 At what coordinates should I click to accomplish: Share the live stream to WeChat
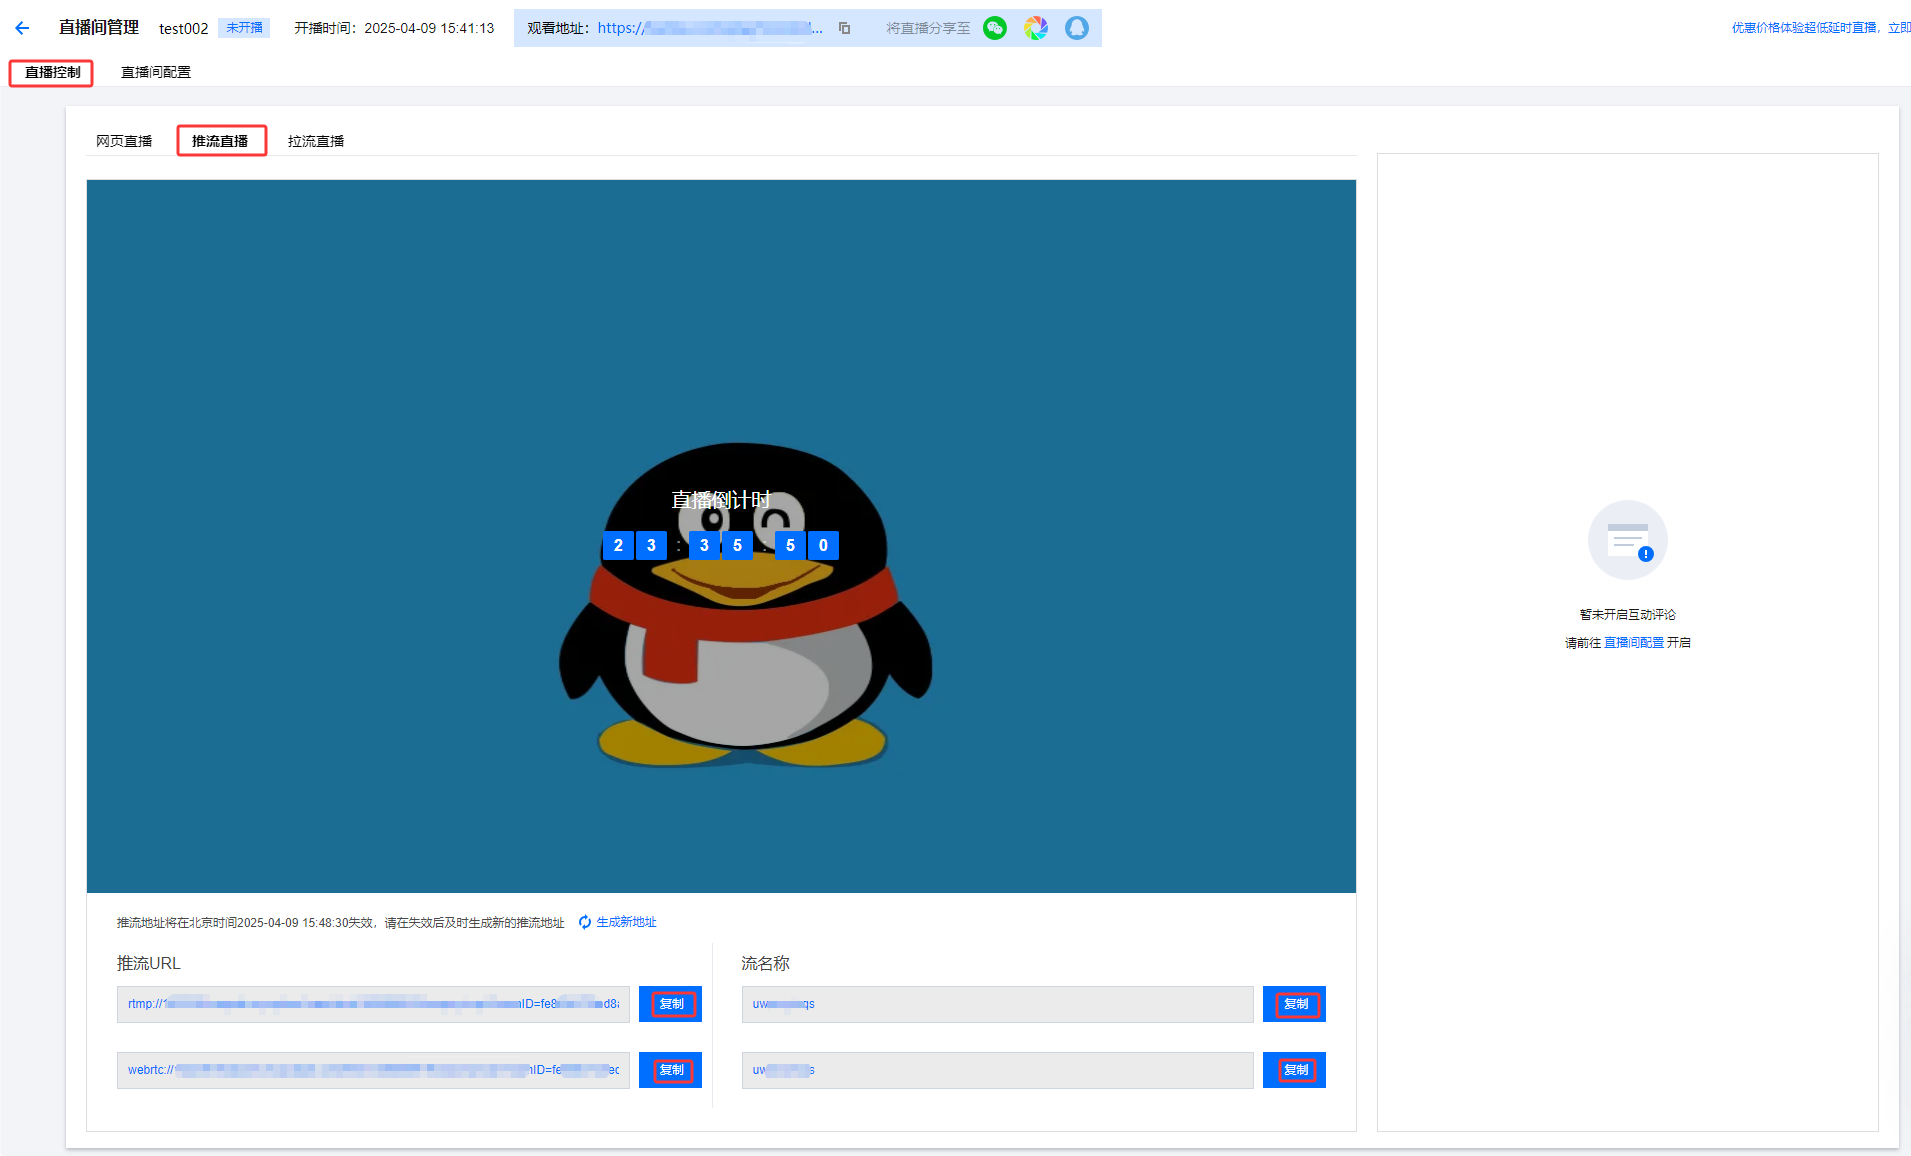[x=994, y=28]
